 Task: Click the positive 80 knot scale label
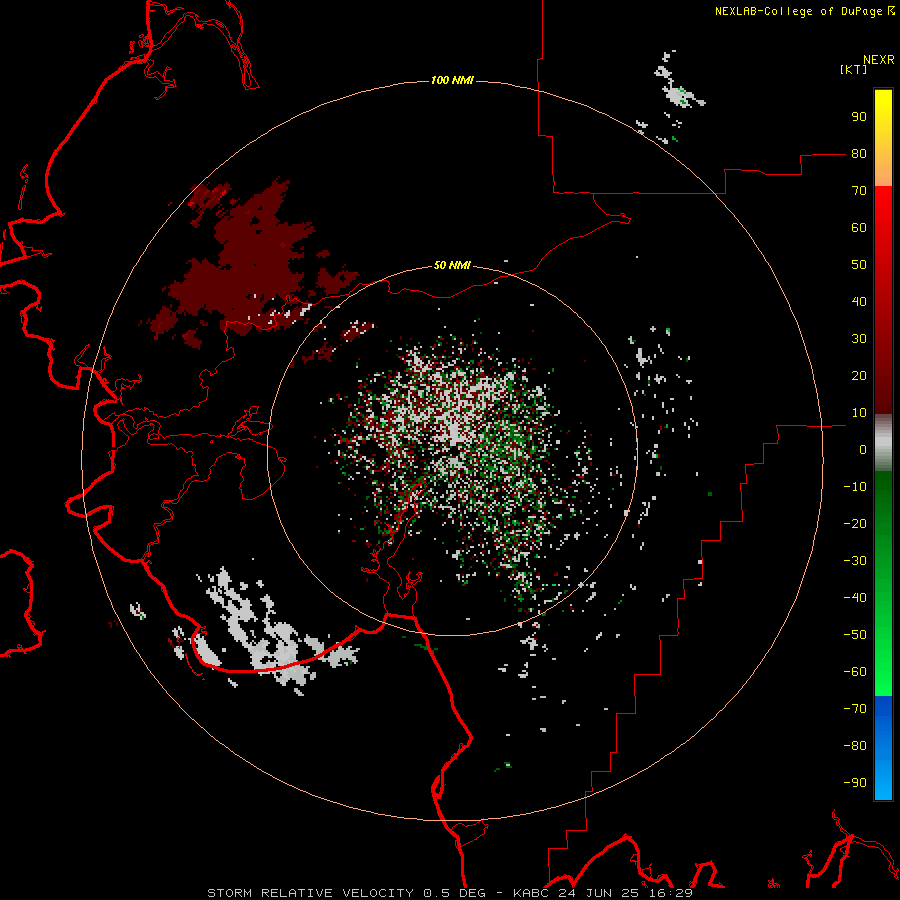[859, 154]
